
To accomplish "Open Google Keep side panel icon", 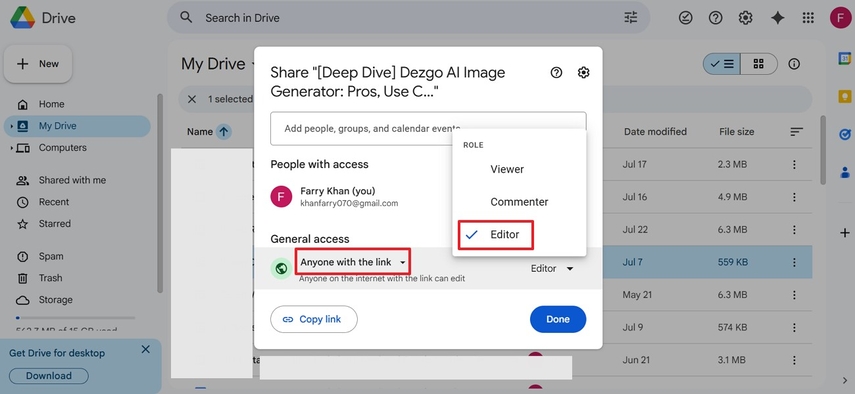I will 845,96.
